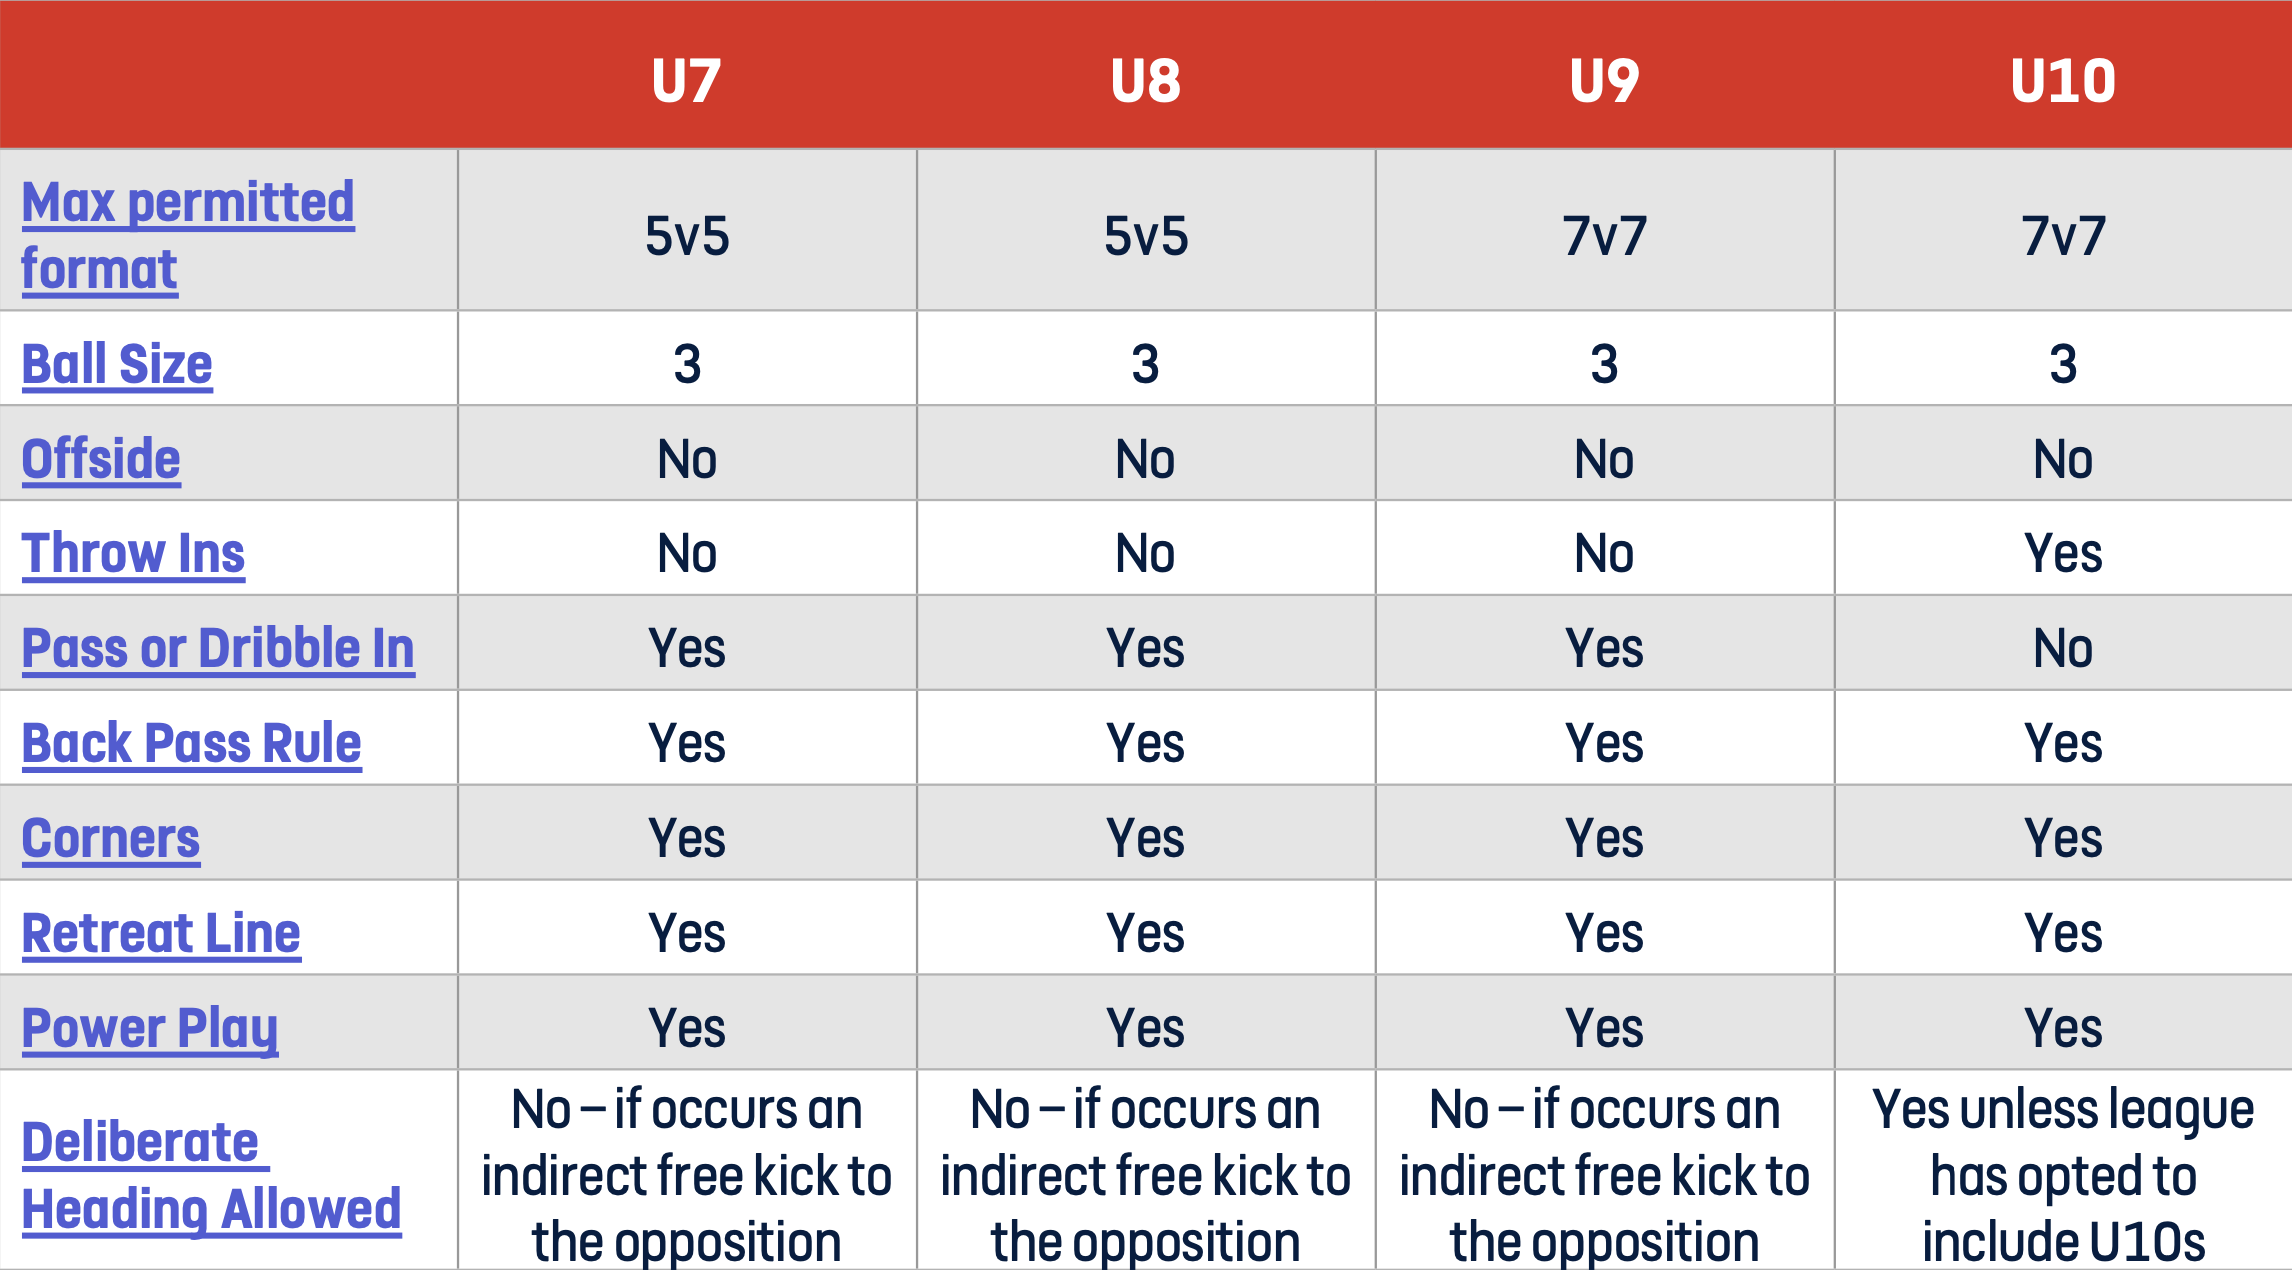Image resolution: width=2292 pixels, height=1270 pixels.
Task: Select the U10 column header
Action: pyautogui.click(x=2063, y=80)
